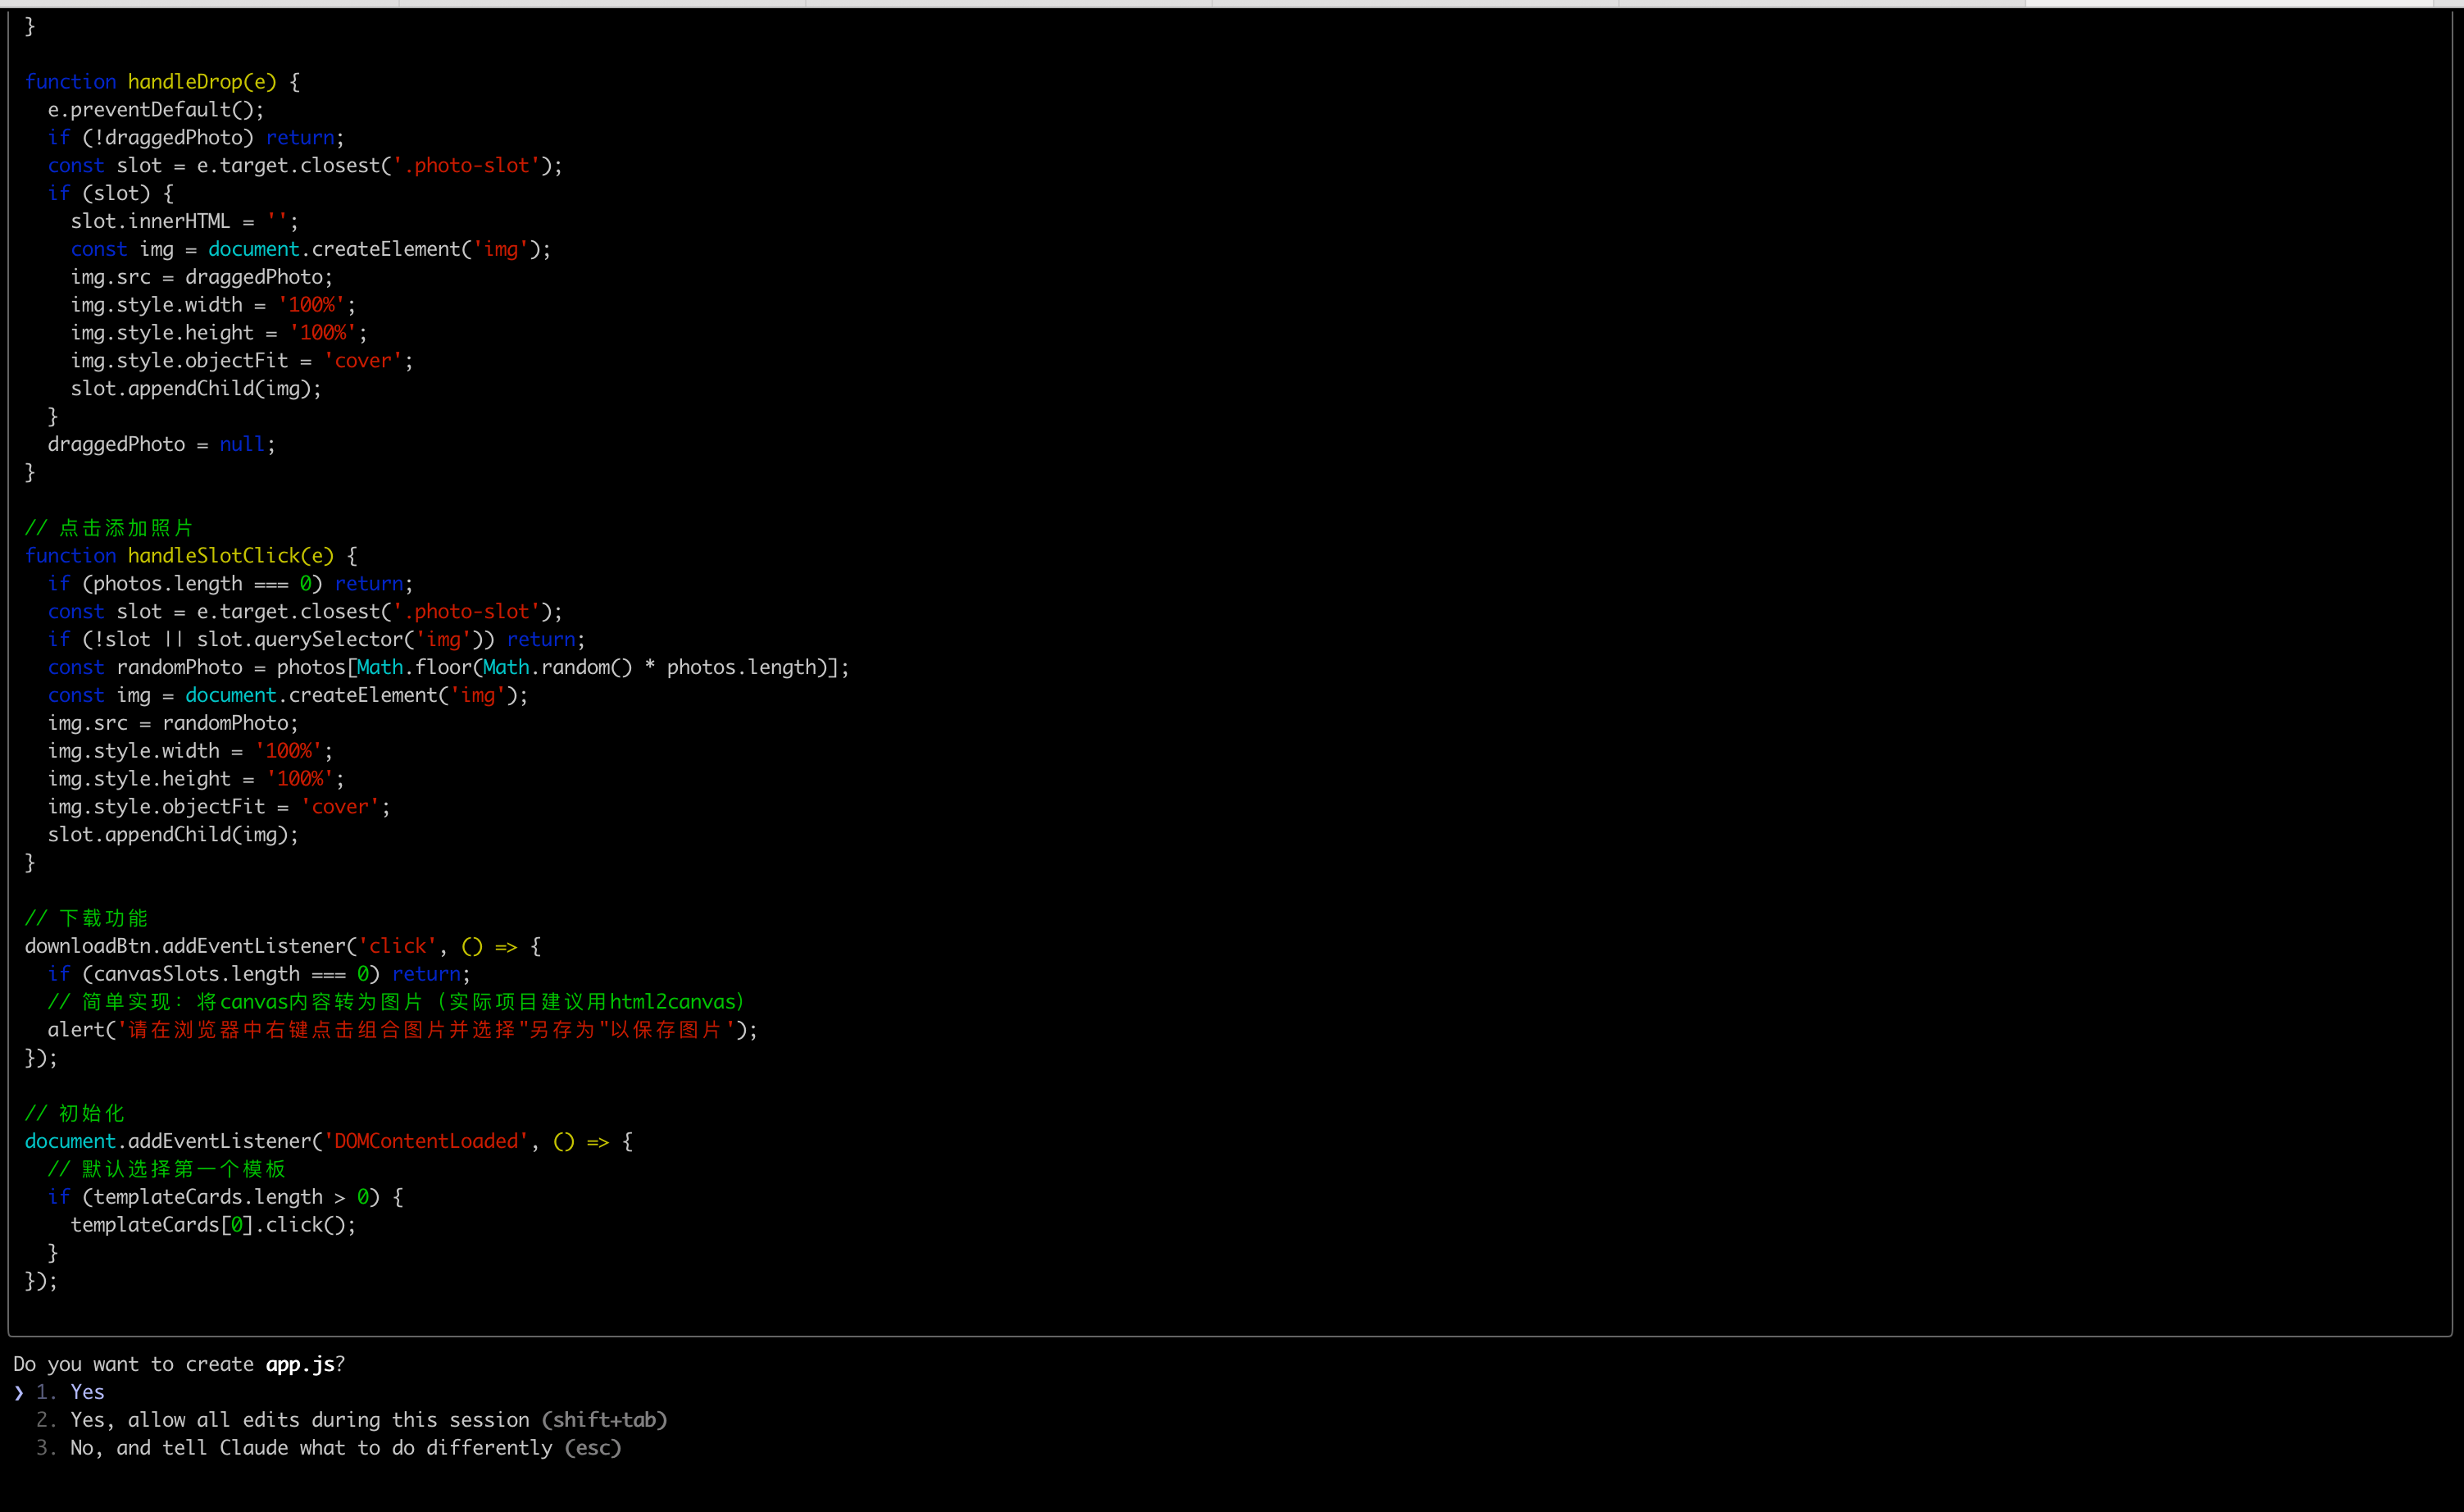This screenshot has width=2464, height=1512.
Task: Click the alert() line with red Chinese string
Action: tap(402, 1030)
